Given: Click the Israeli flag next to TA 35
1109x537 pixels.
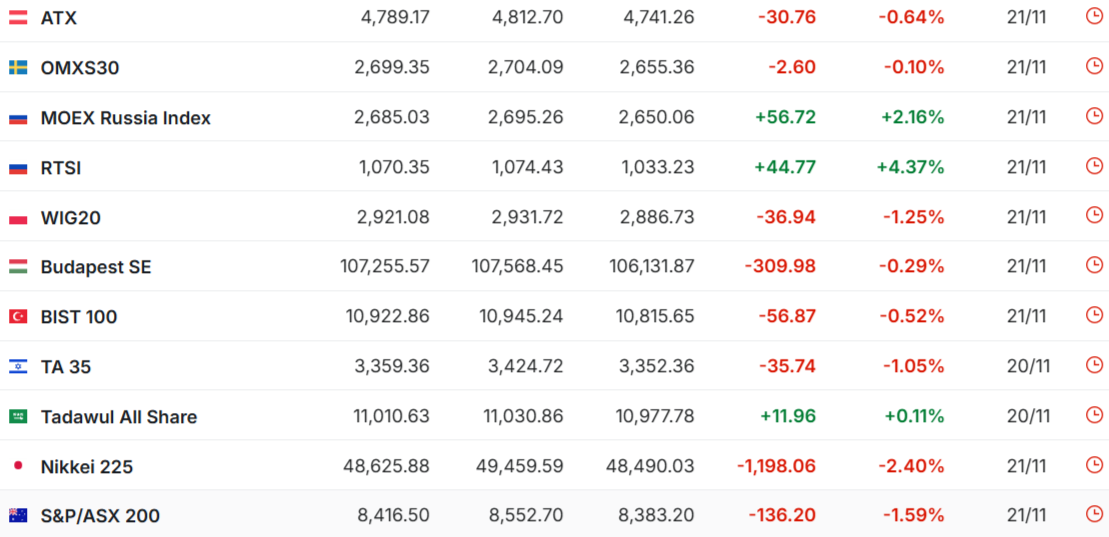Looking at the screenshot, I should pyautogui.click(x=18, y=366).
